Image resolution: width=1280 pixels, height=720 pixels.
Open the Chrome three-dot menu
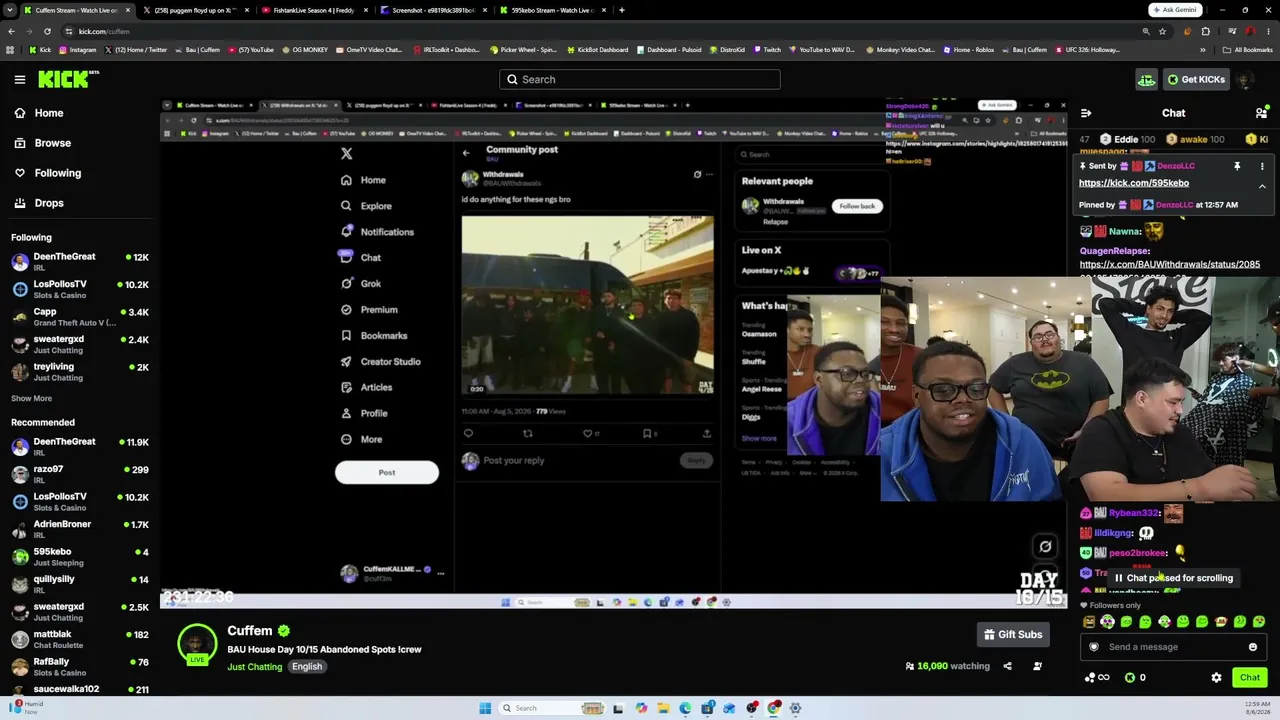coord(1270,31)
